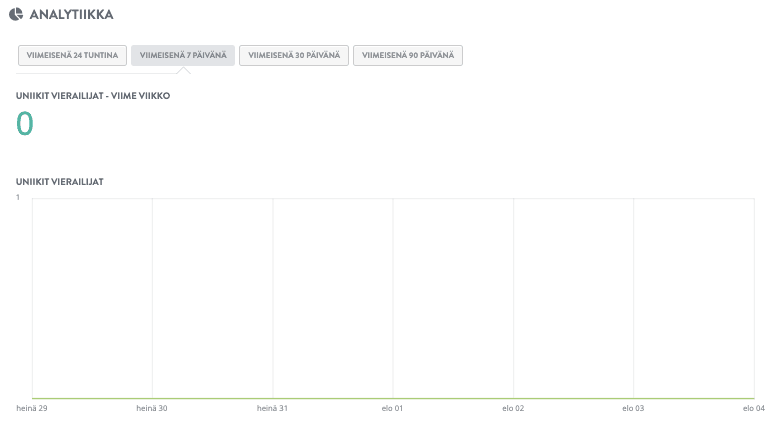Open the Viimeisenä 30 päivänä tab
The image size is (777, 439).
pos(294,55)
